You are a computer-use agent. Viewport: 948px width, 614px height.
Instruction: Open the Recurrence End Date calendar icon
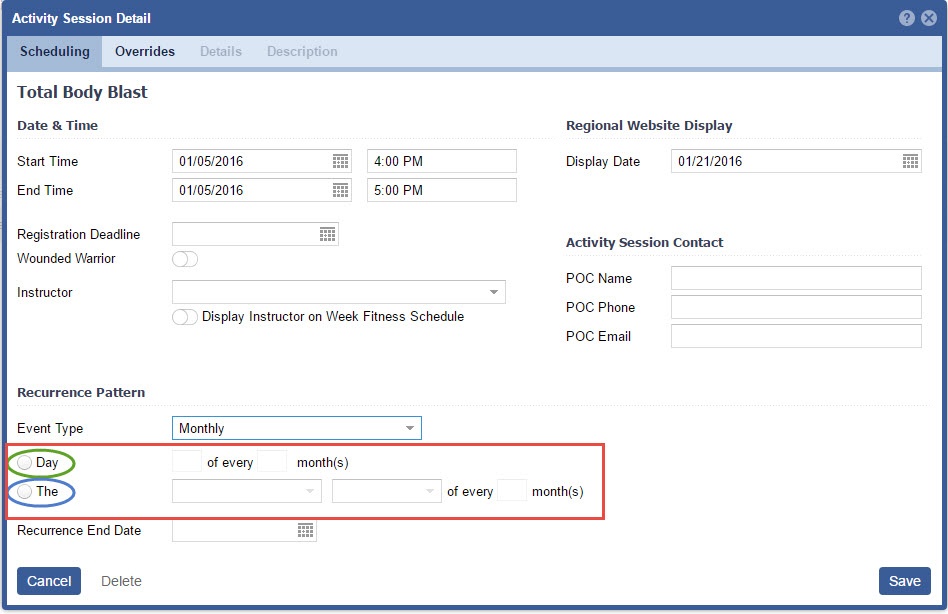(x=305, y=531)
